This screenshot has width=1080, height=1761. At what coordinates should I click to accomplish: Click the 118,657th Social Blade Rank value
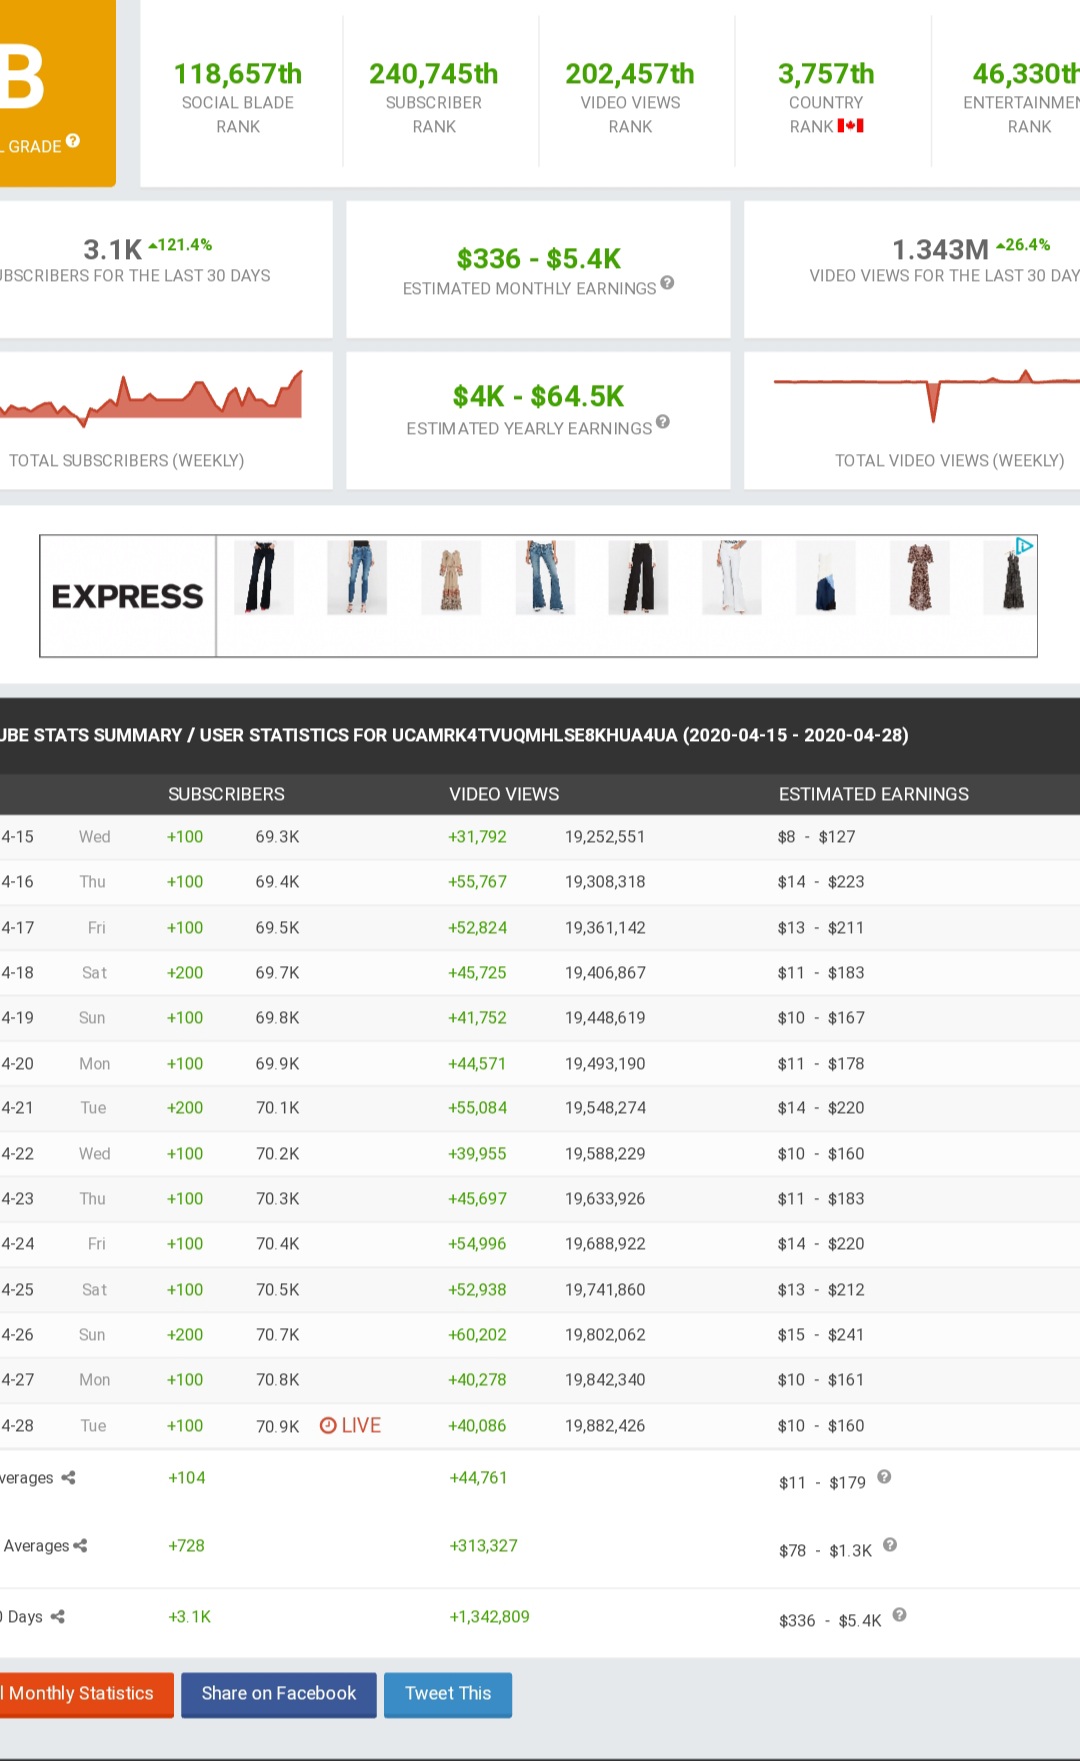(238, 74)
